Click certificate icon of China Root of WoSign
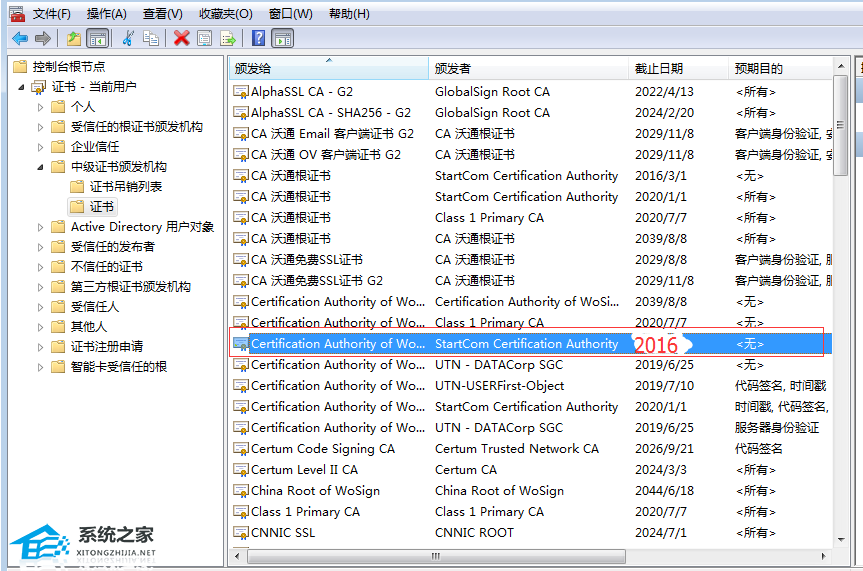The height and width of the screenshot is (571, 863). (x=241, y=491)
